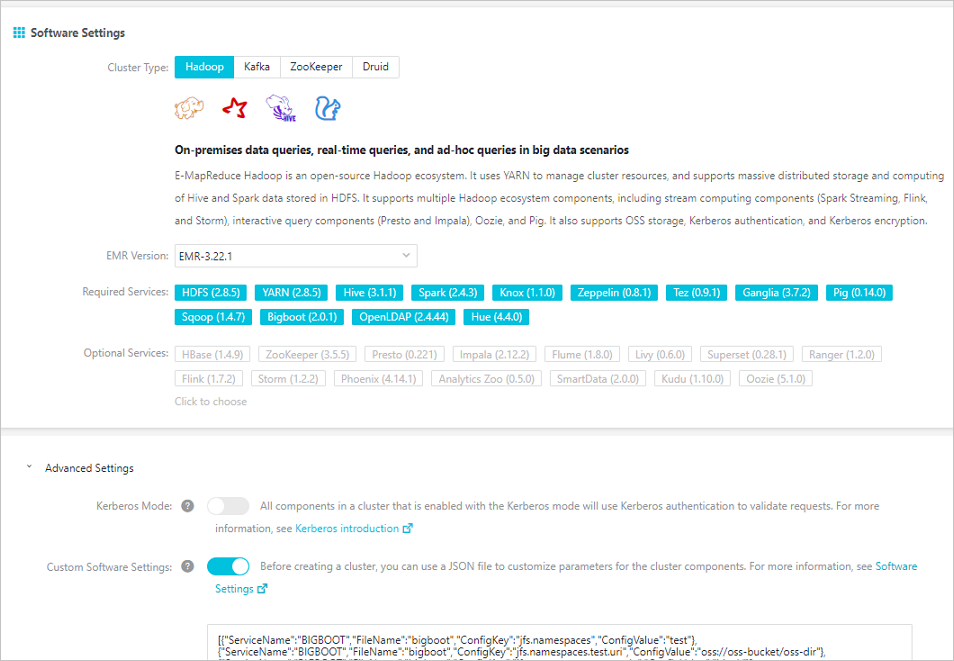Viewport: 954px width, 661px height.
Task: Enable the Kerberos Mode switch
Action: click(x=228, y=506)
